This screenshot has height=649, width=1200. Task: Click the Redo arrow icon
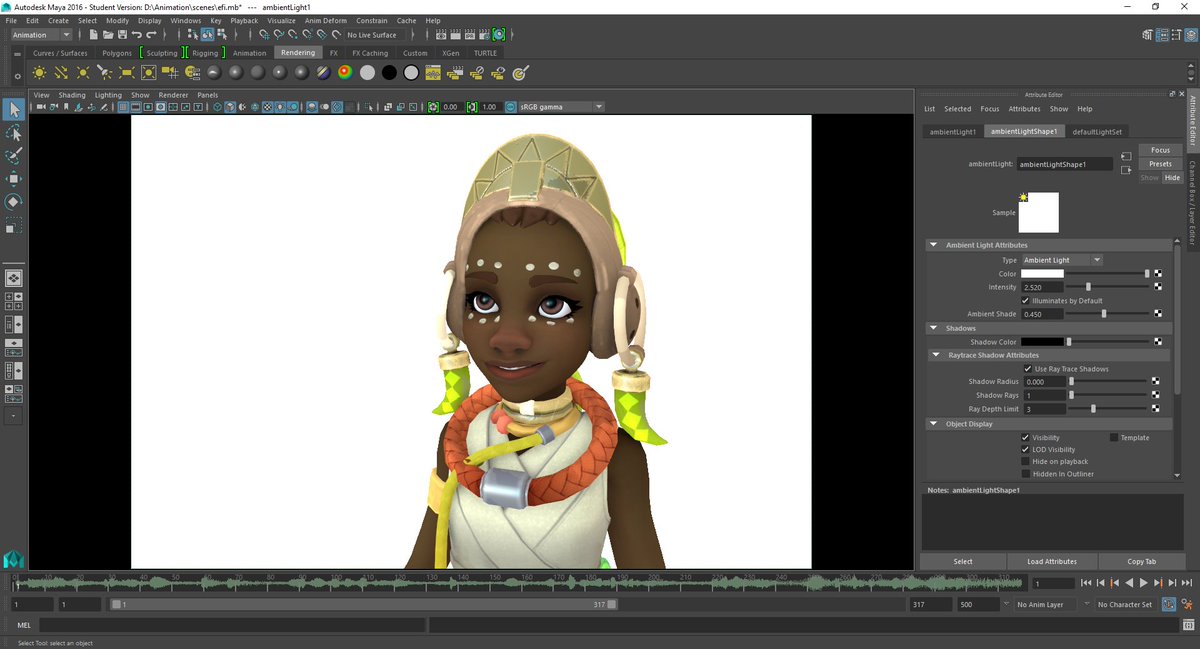click(x=152, y=35)
